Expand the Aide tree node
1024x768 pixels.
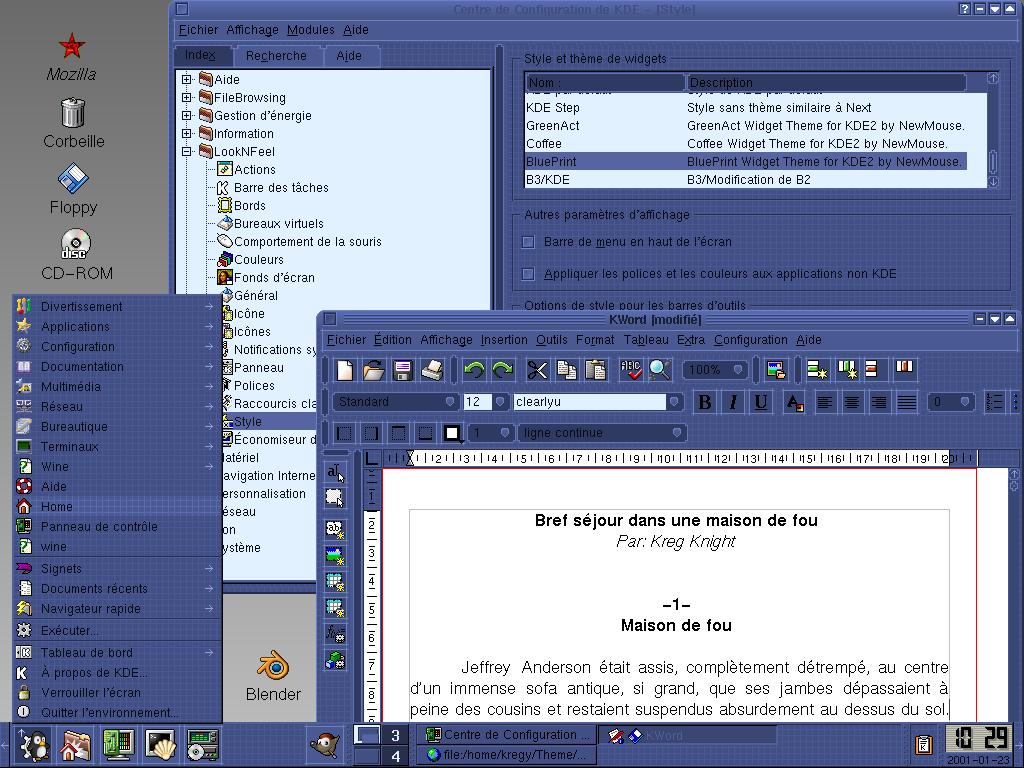pos(187,80)
